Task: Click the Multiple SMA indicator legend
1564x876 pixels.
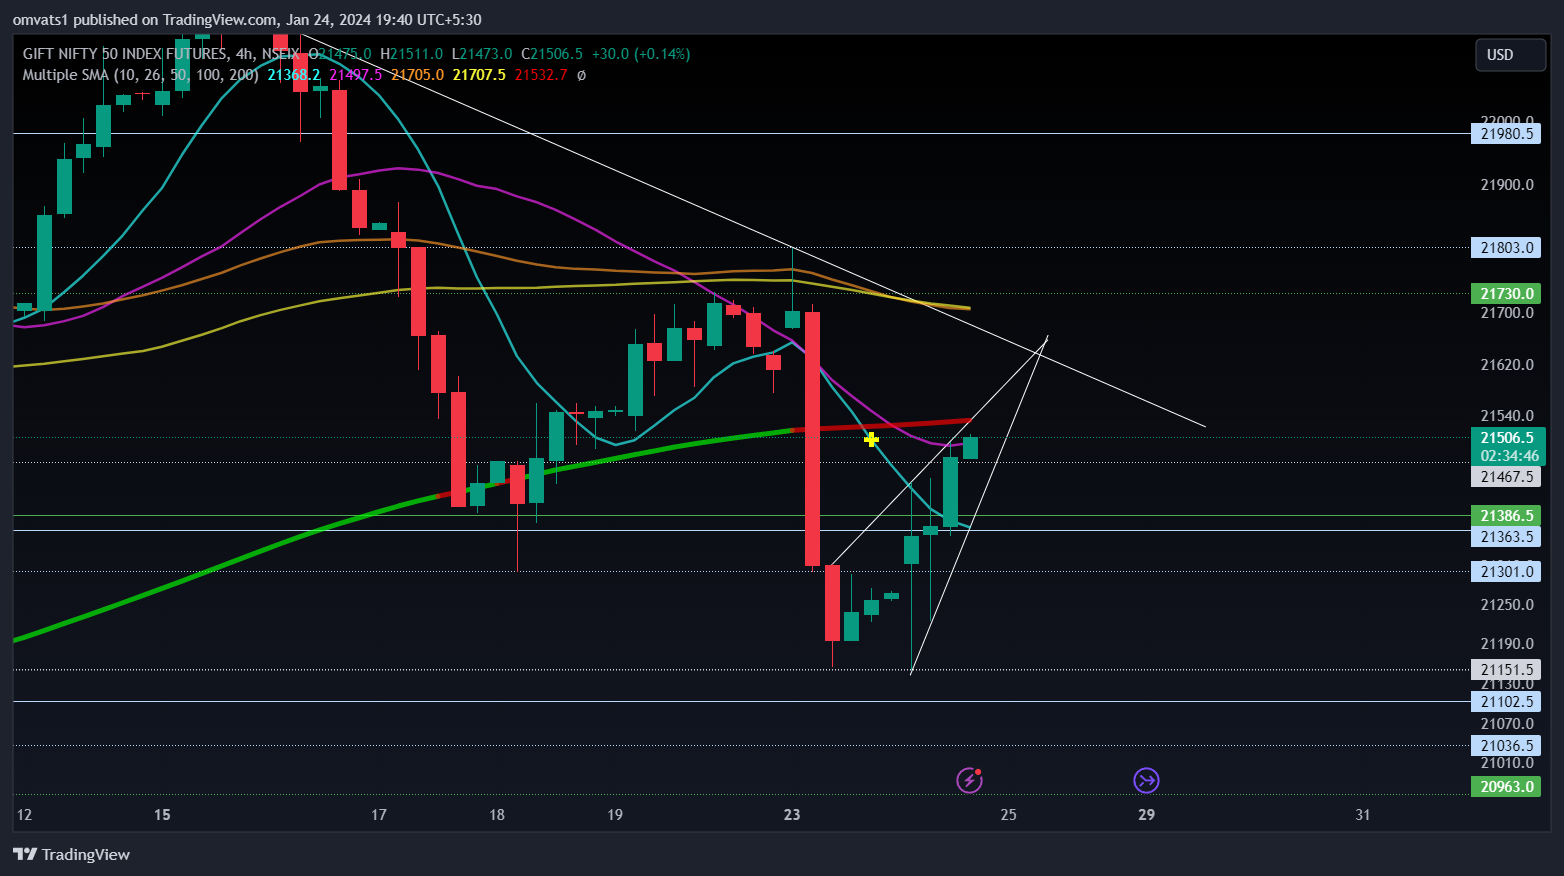Action: (140, 75)
